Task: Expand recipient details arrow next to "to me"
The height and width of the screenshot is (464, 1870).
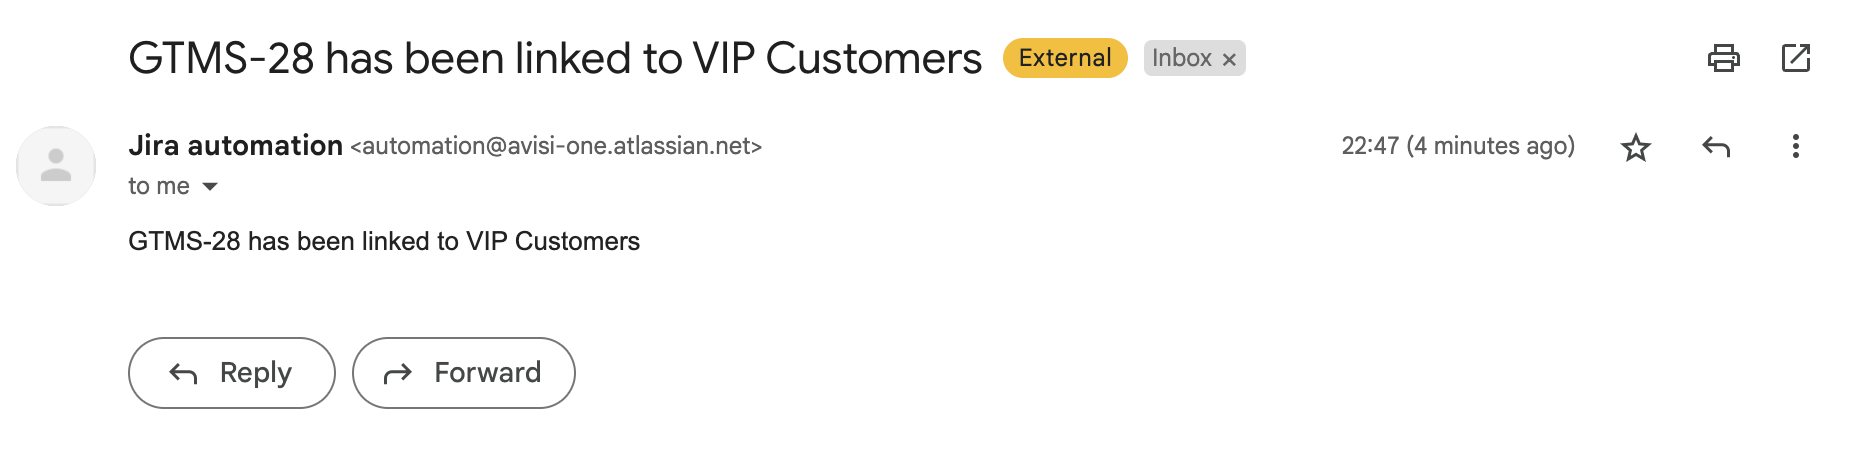Action: click(210, 187)
